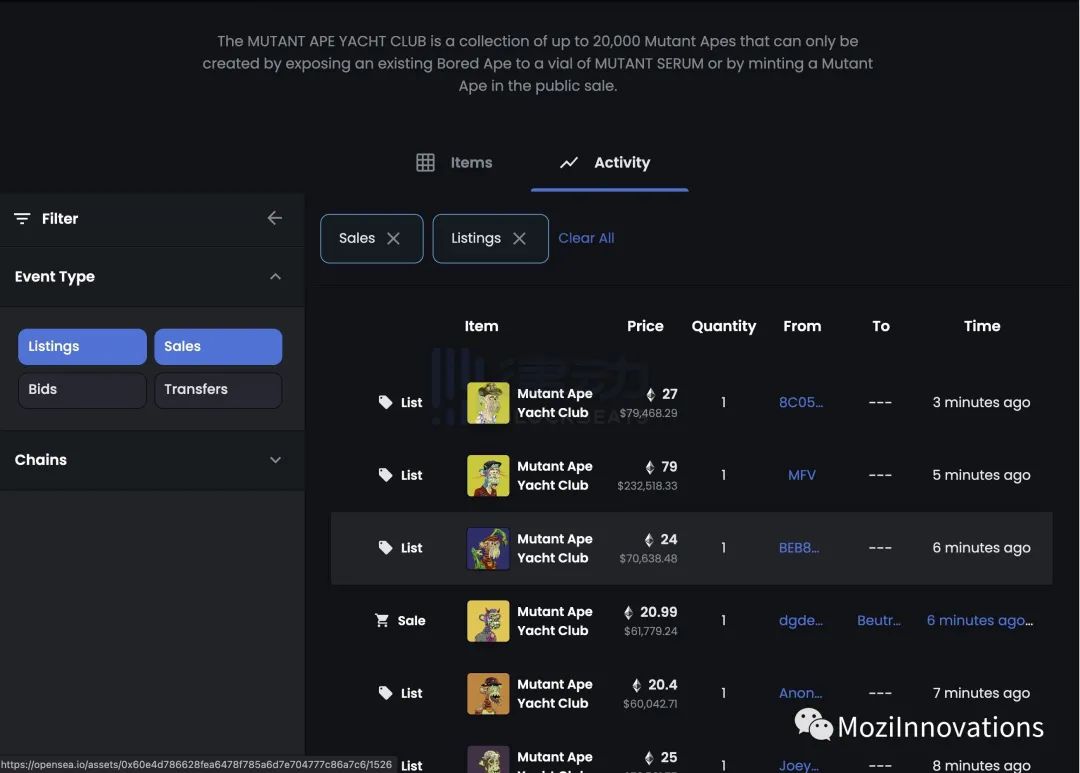Click the Activity trend line icon
The width and height of the screenshot is (1080, 773).
569,163
